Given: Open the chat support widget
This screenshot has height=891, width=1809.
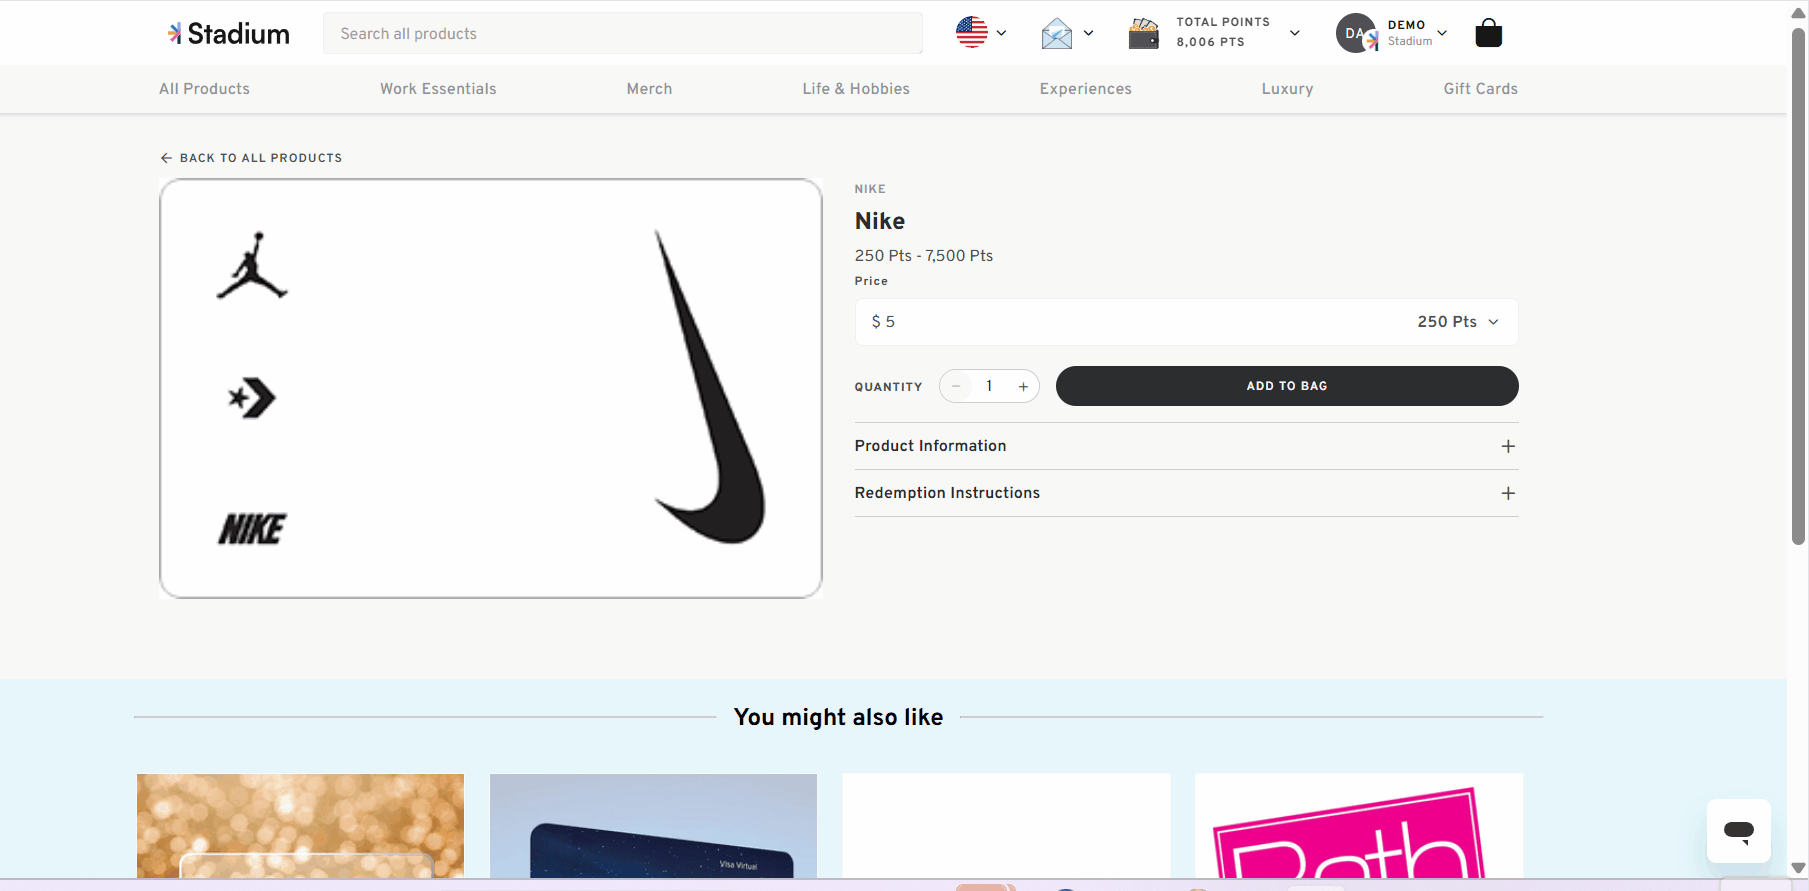Looking at the screenshot, I should pyautogui.click(x=1738, y=830).
